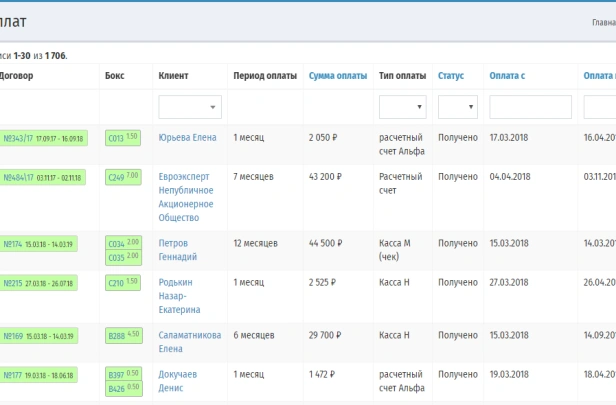The height and width of the screenshot is (405, 616).
Task: Sort by Оплата с column header
Action: [x=507, y=76]
